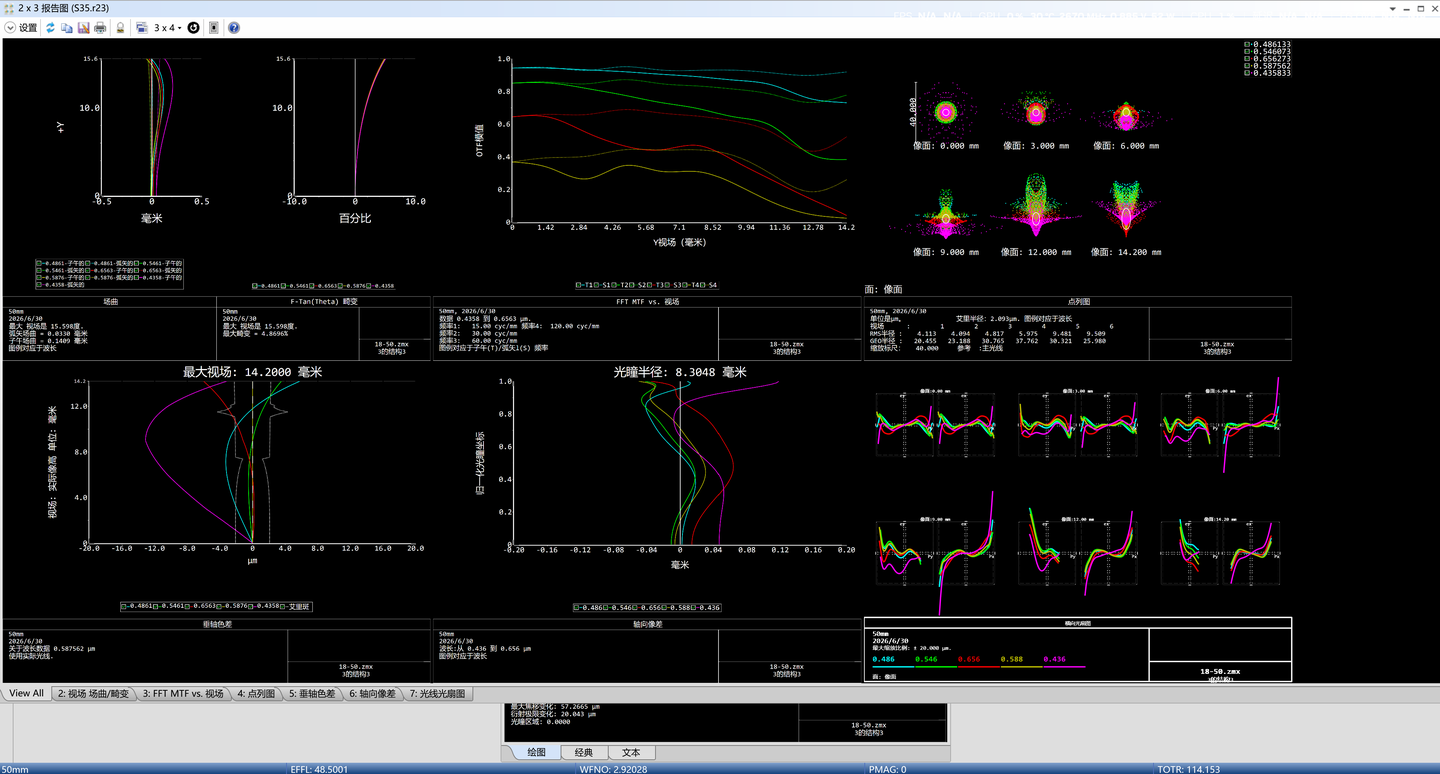Click the F-Tan(Theta) 畸变 panel title

click(324, 301)
